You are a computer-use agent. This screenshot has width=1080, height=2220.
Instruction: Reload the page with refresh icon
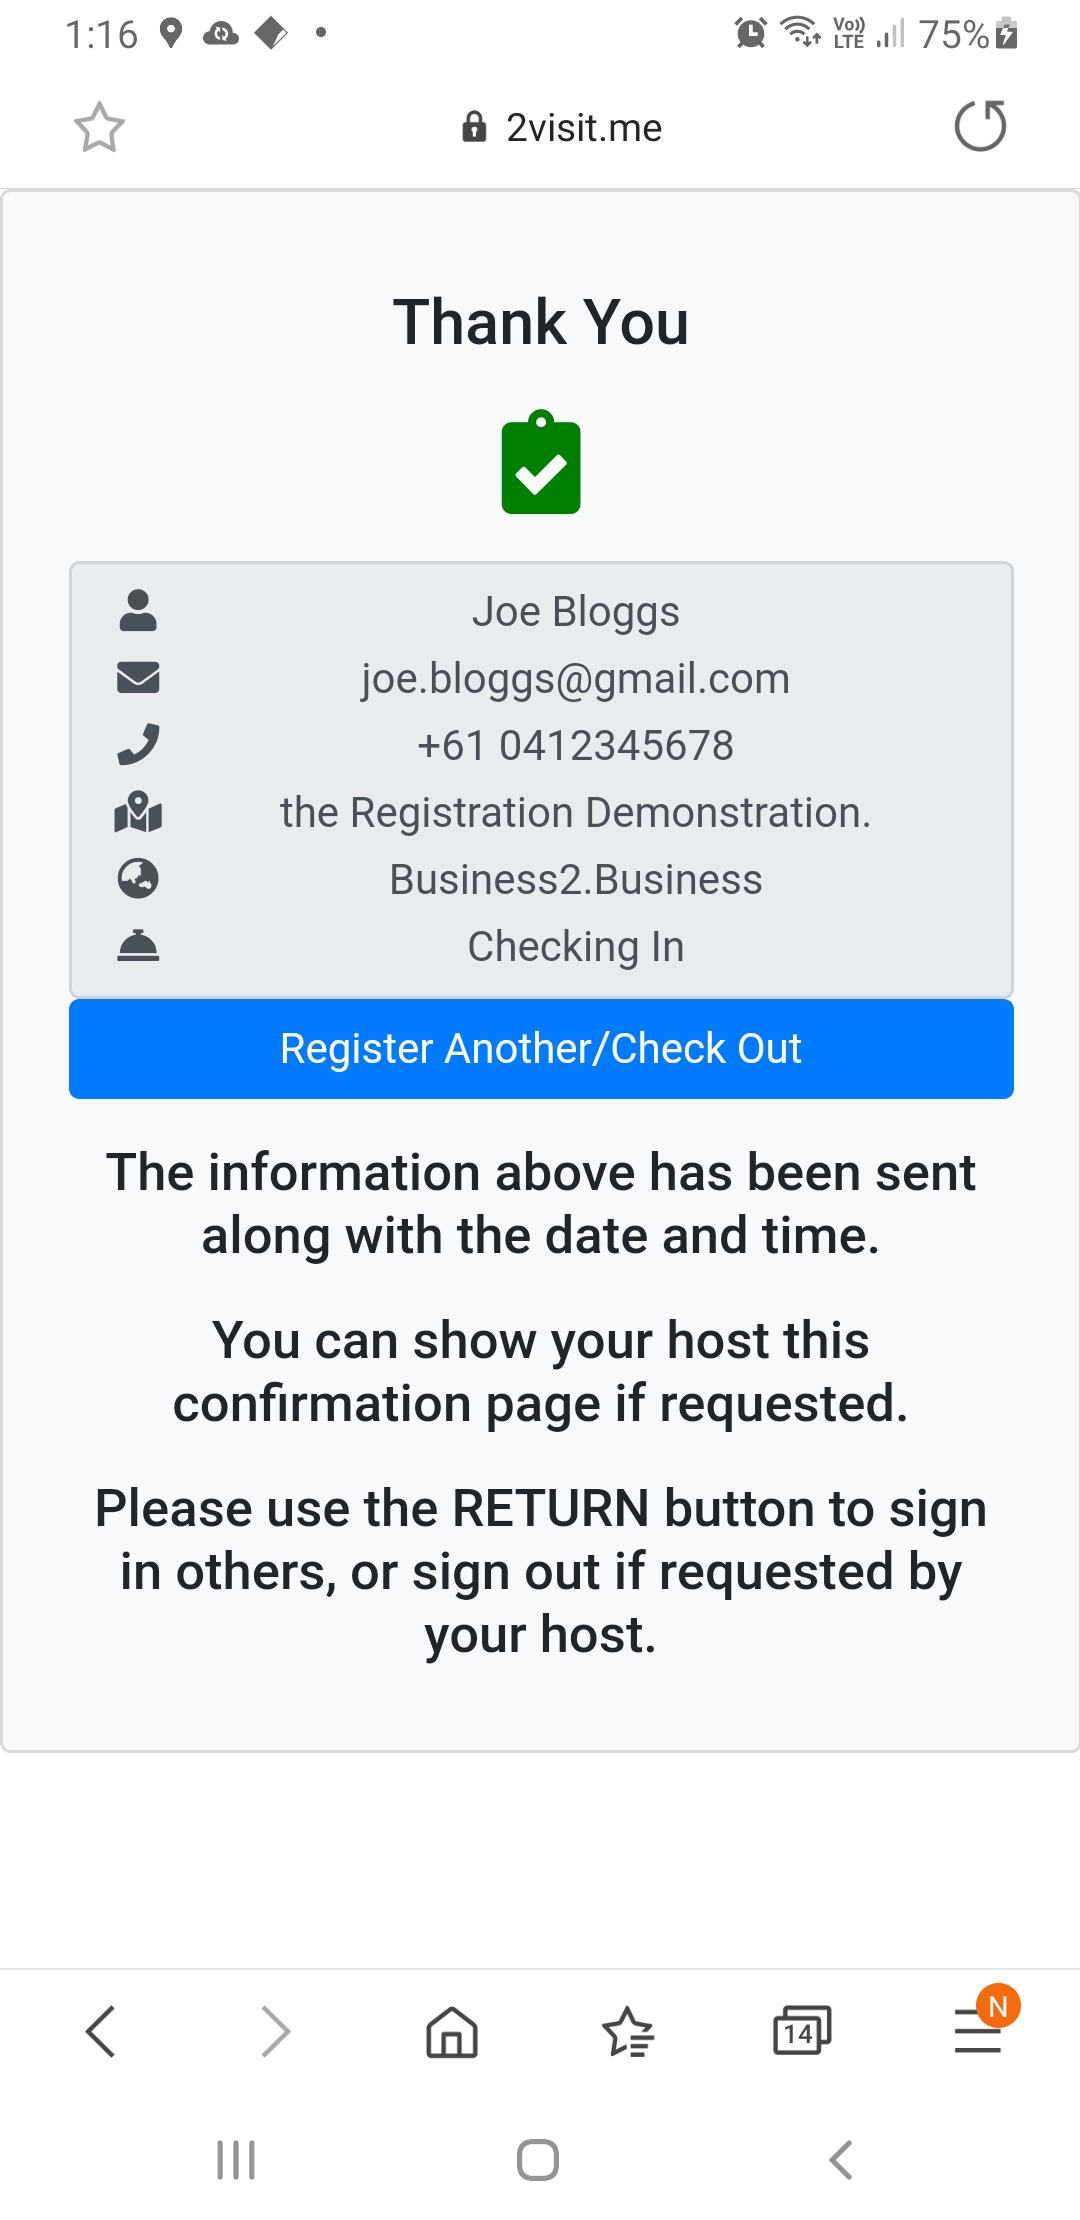(980, 126)
